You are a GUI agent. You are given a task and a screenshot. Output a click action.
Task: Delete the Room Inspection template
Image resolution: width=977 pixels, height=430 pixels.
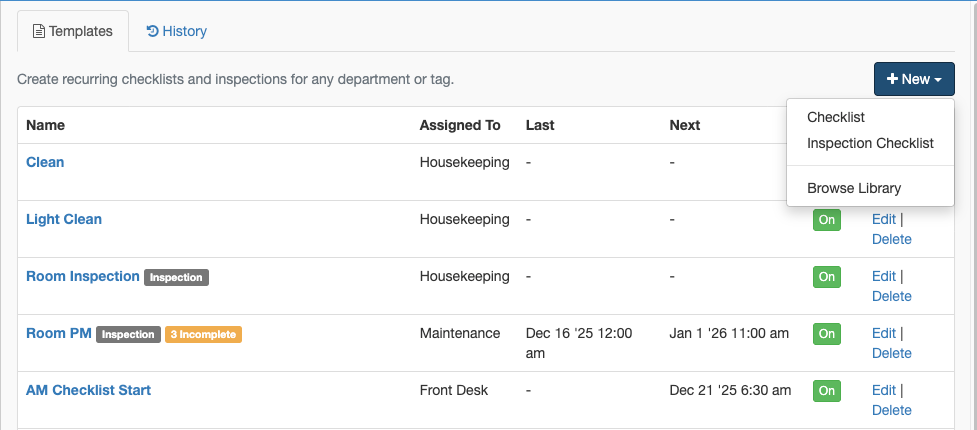tap(892, 296)
